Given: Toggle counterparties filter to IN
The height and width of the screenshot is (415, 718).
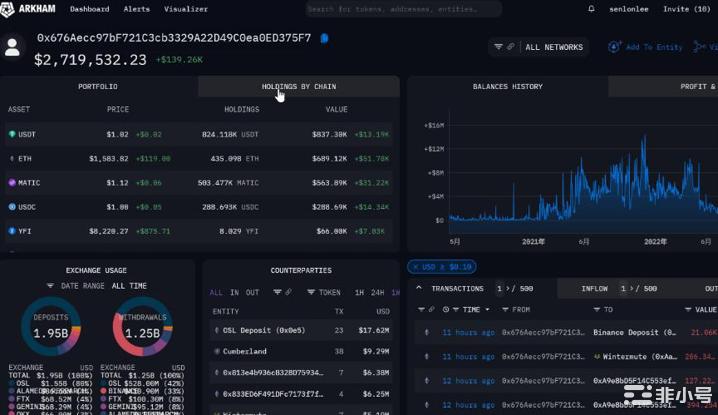Looking at the screenshot, I should pyautogui.click(x=234, y=293).
